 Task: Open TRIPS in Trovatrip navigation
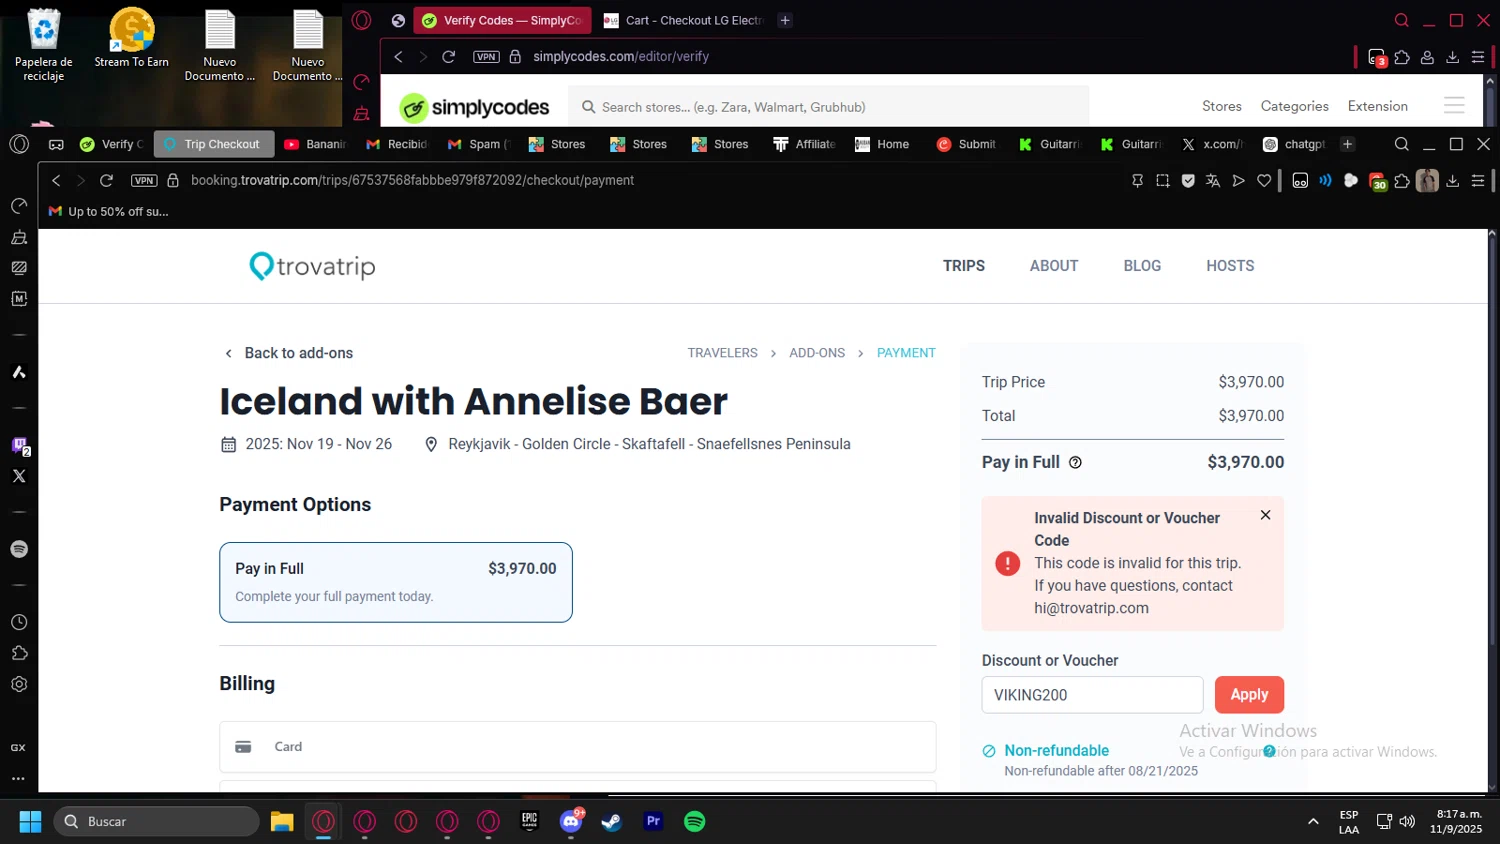click(964, 266)
